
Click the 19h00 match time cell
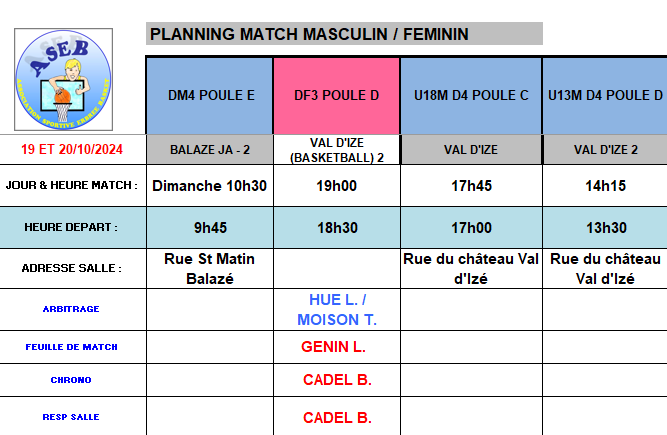pyautogui.click(x=336, y=185)
